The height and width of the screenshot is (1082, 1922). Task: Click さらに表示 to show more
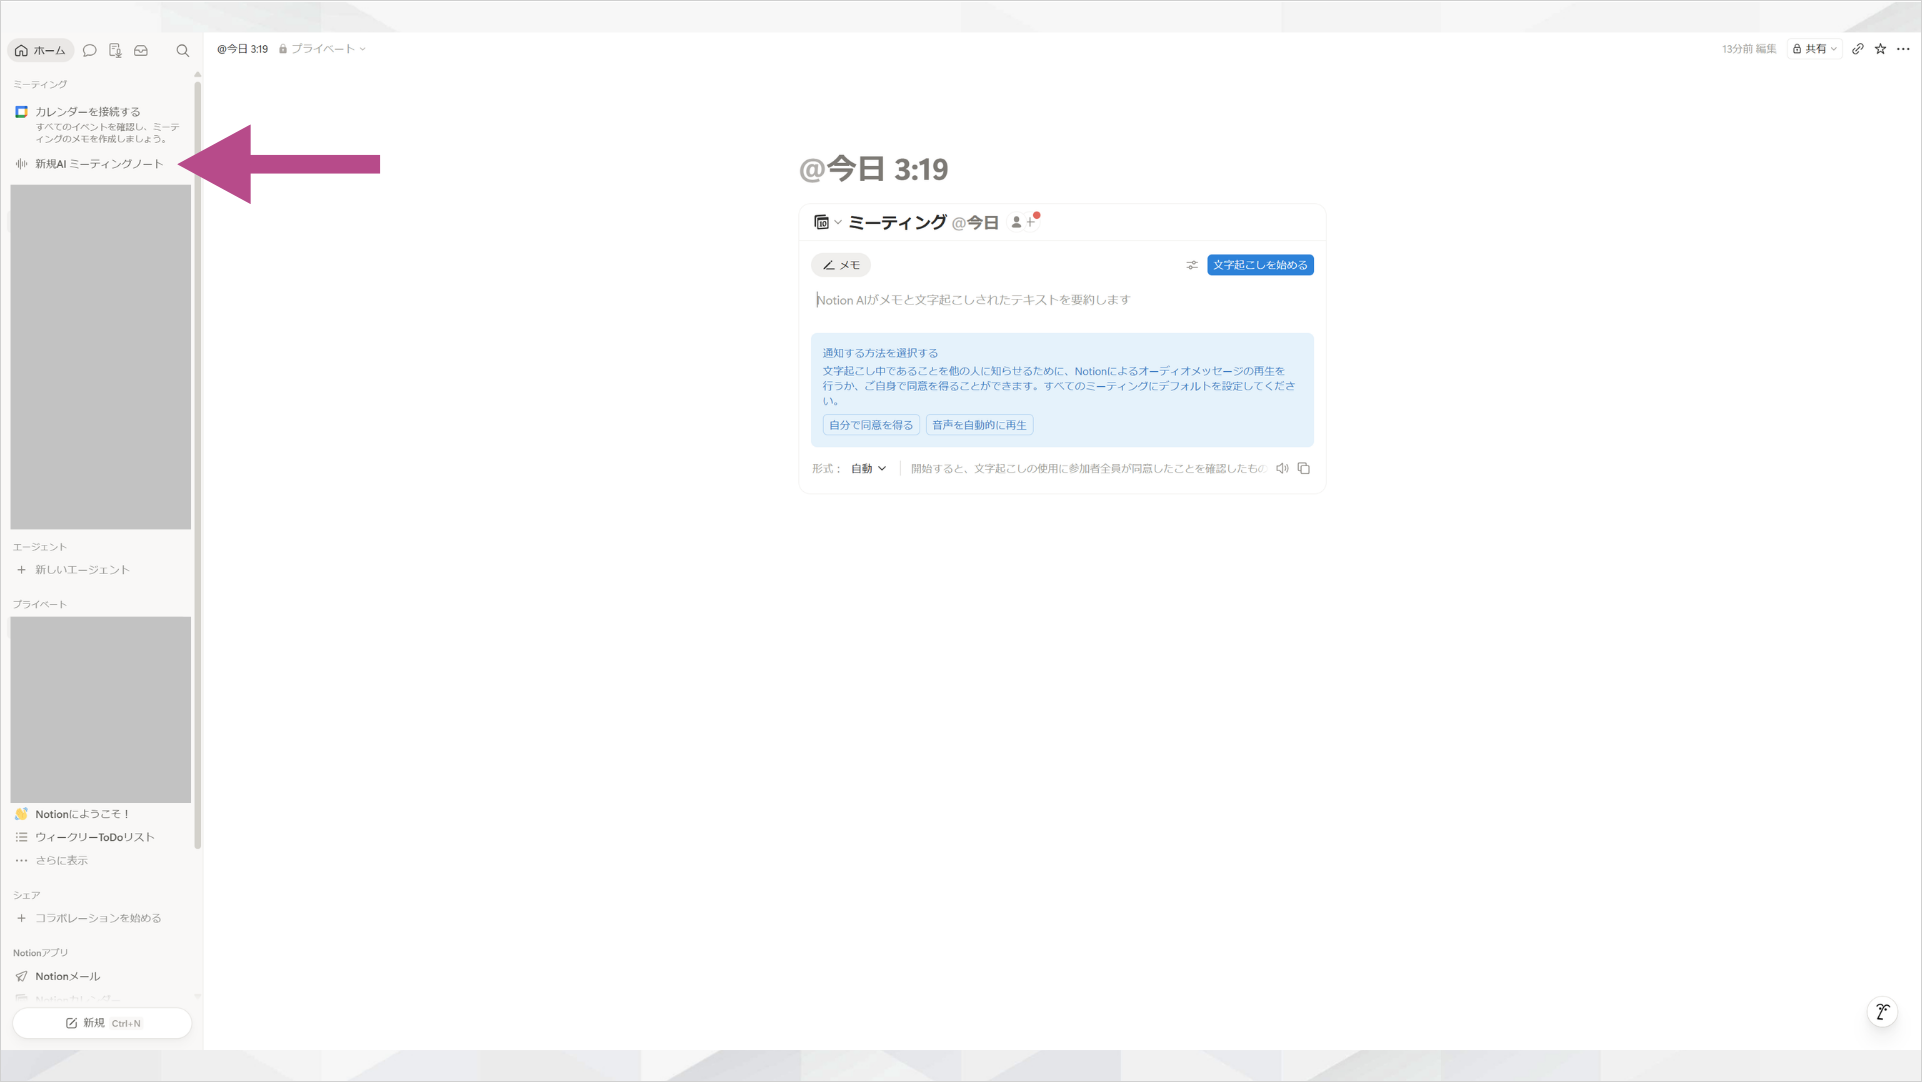tap(62, 860)
